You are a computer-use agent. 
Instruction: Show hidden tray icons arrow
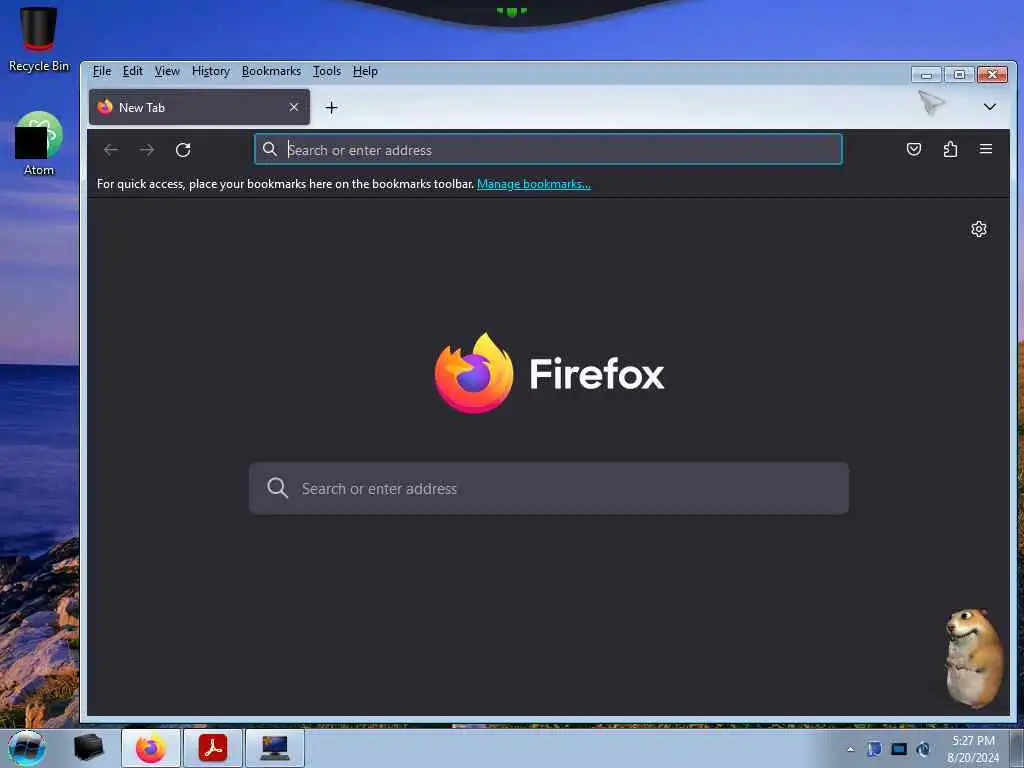click(850, 750)
